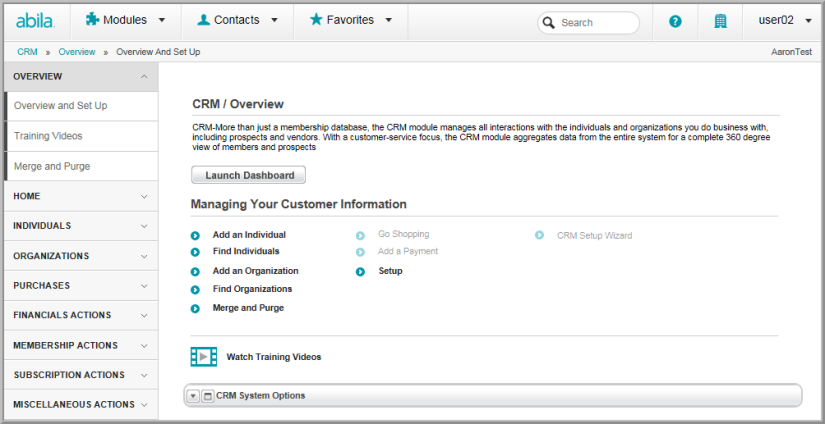Click the Add a Payment link

point(408,251)
